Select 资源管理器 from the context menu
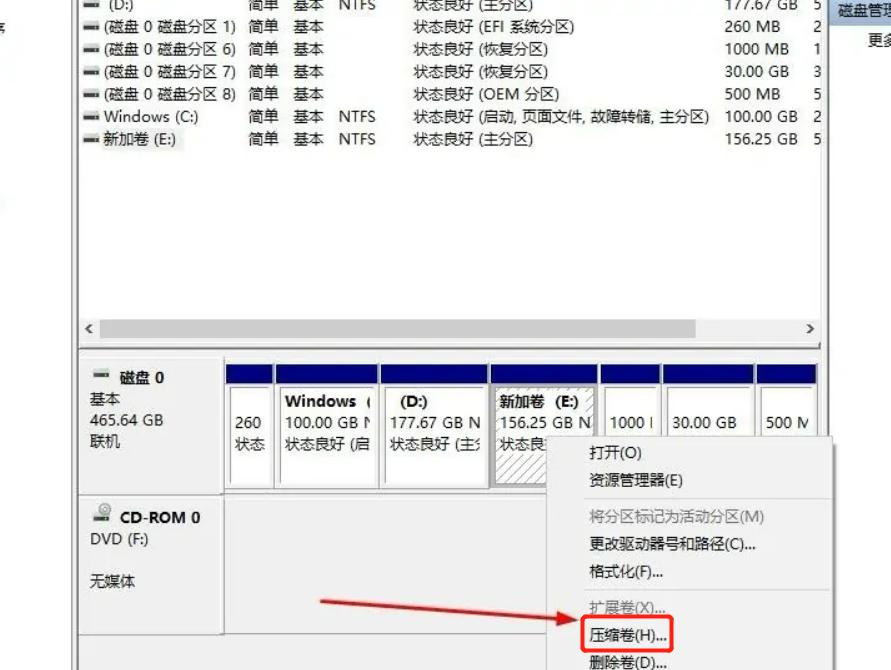This screenshot has height=670, width=891. (638, 480)
